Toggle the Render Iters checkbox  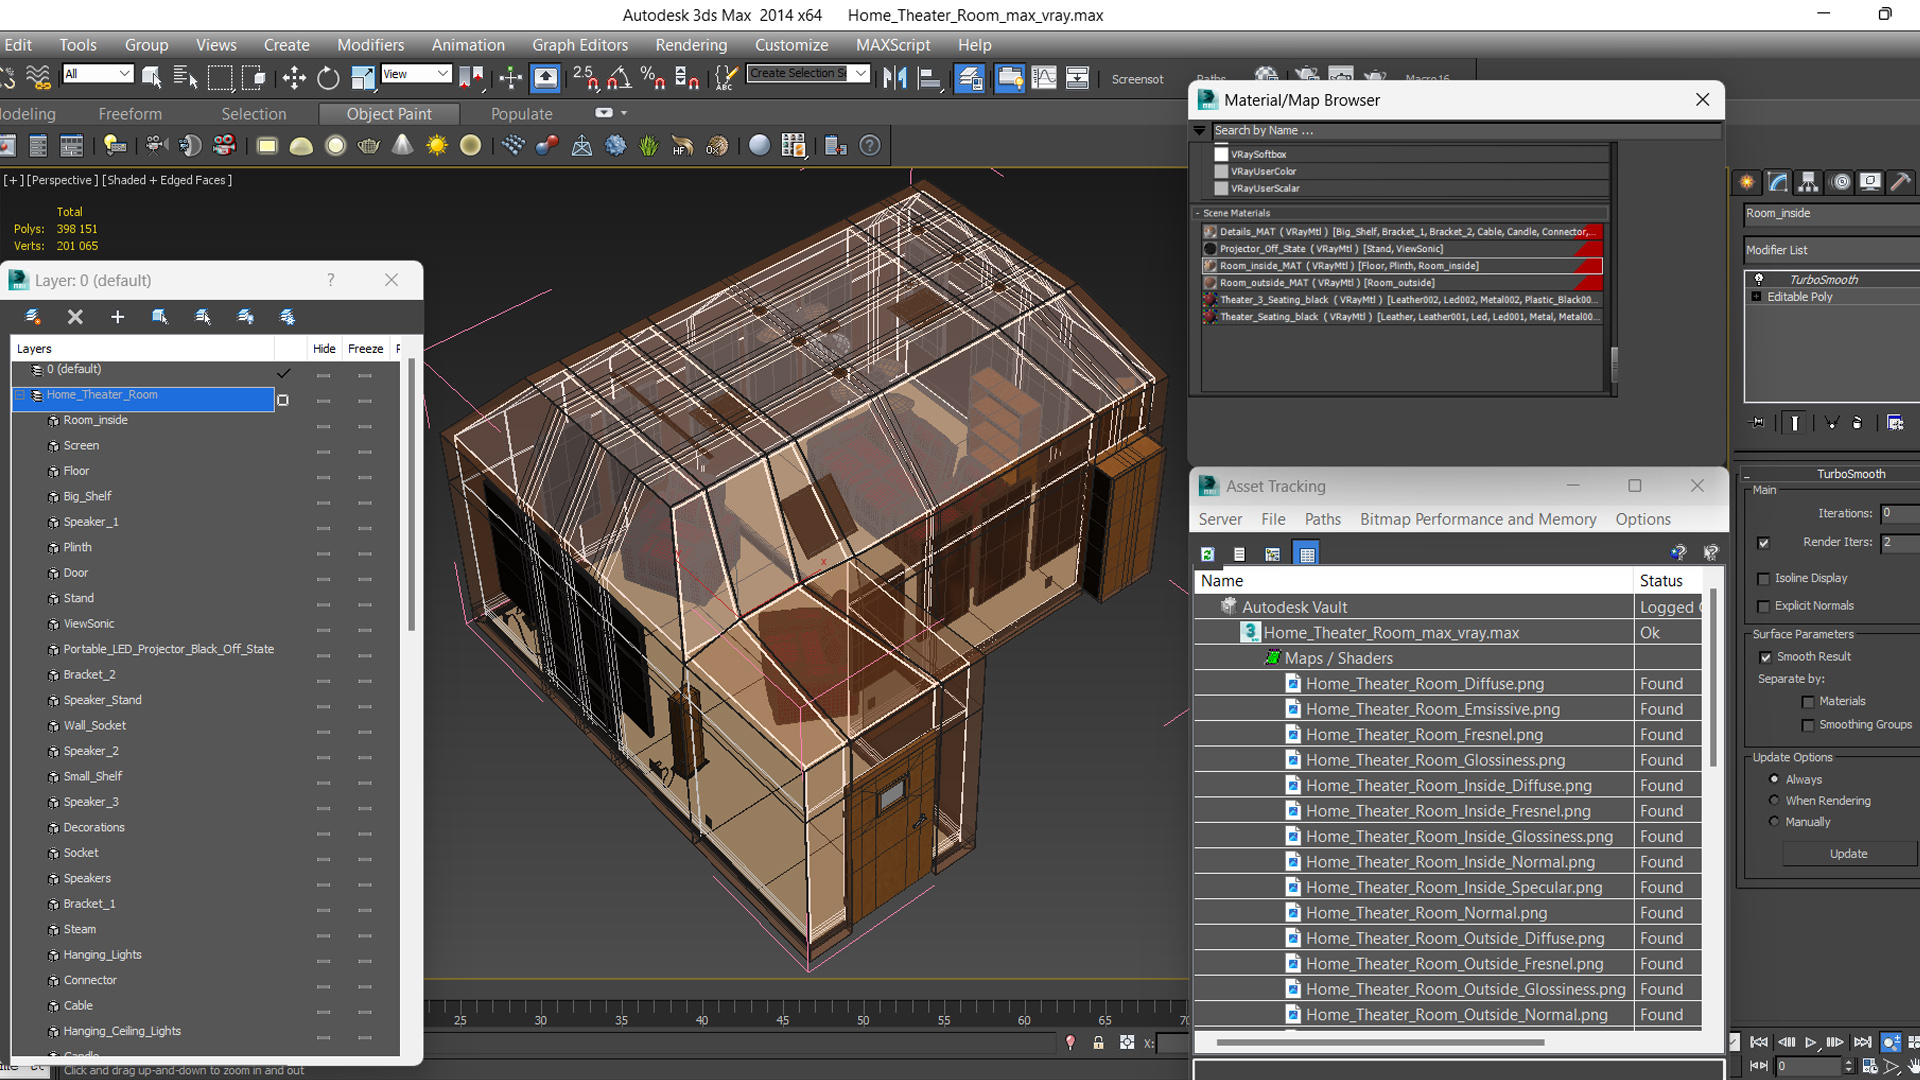tap(1764, 543)
